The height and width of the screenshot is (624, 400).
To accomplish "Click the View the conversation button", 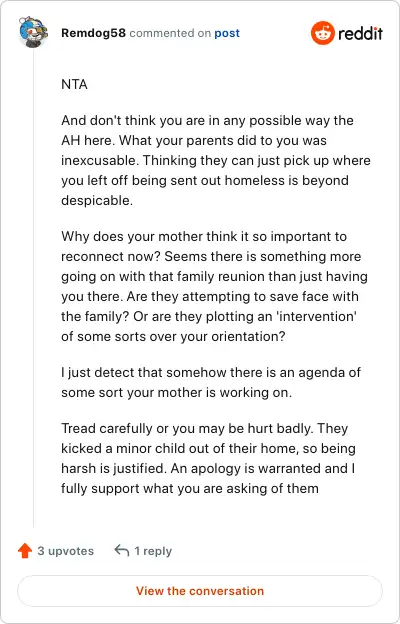I will click(x=200, y=591).
